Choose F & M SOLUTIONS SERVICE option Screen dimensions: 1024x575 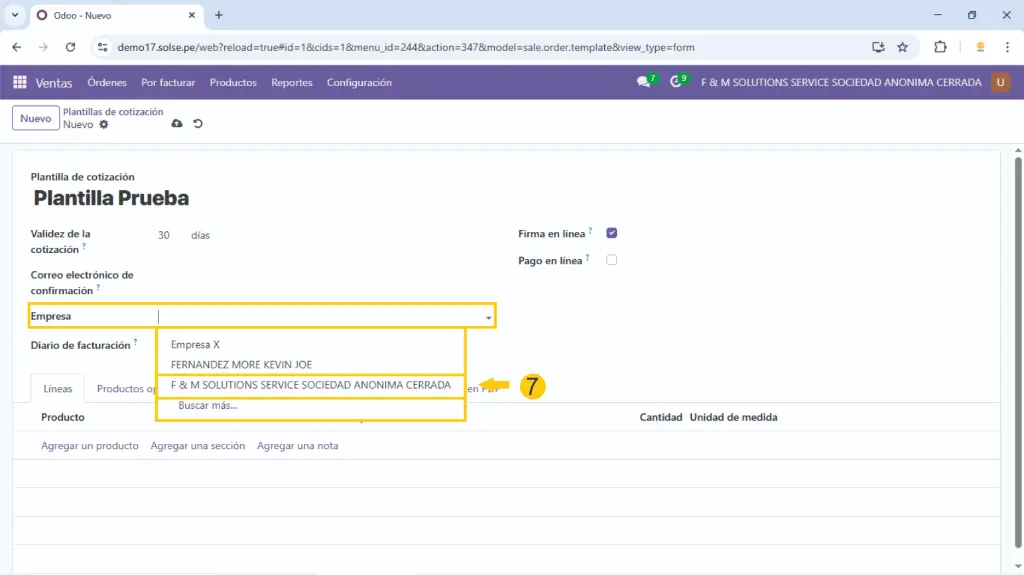coord(310,385)
